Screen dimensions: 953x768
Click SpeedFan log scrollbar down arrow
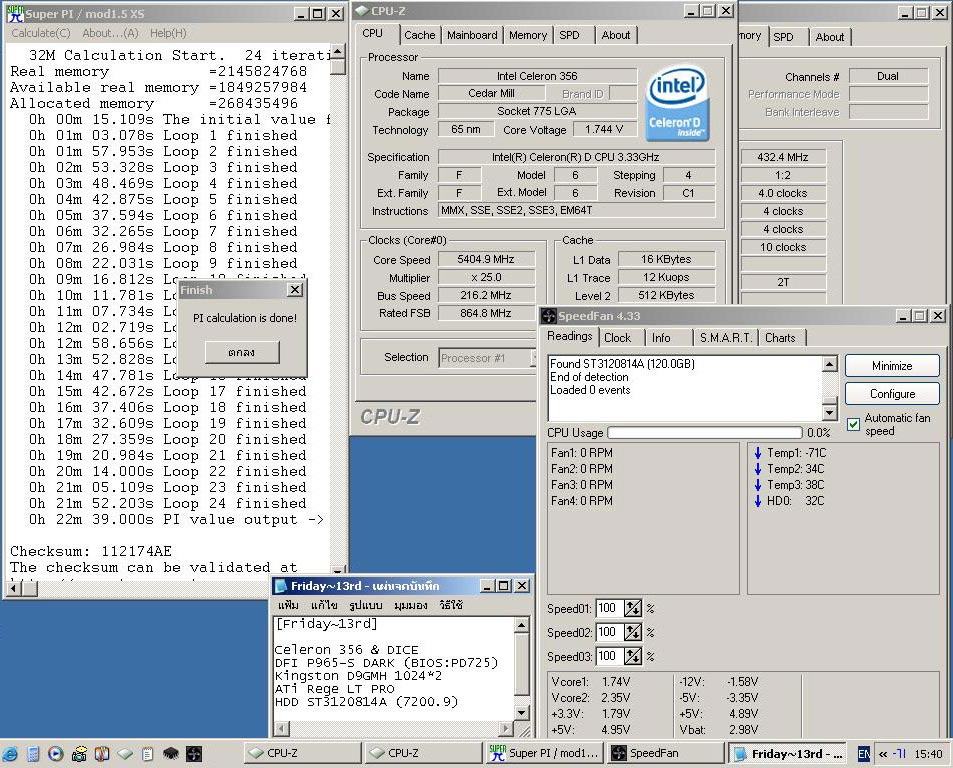point(829,413)
